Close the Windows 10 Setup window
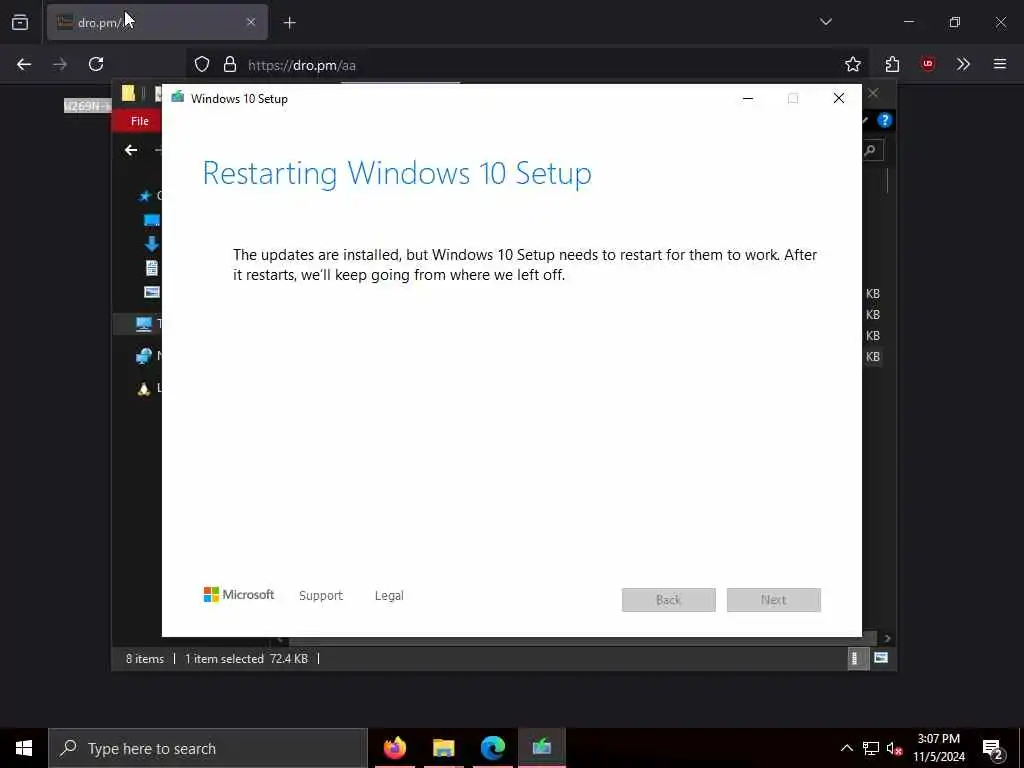Image resolution: width=1024 pixels, height=768 pixels. point(839,99)
